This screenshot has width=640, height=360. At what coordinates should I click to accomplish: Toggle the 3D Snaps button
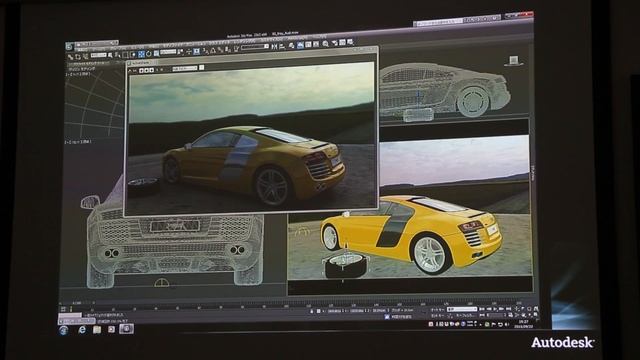[x=205, y=51]
